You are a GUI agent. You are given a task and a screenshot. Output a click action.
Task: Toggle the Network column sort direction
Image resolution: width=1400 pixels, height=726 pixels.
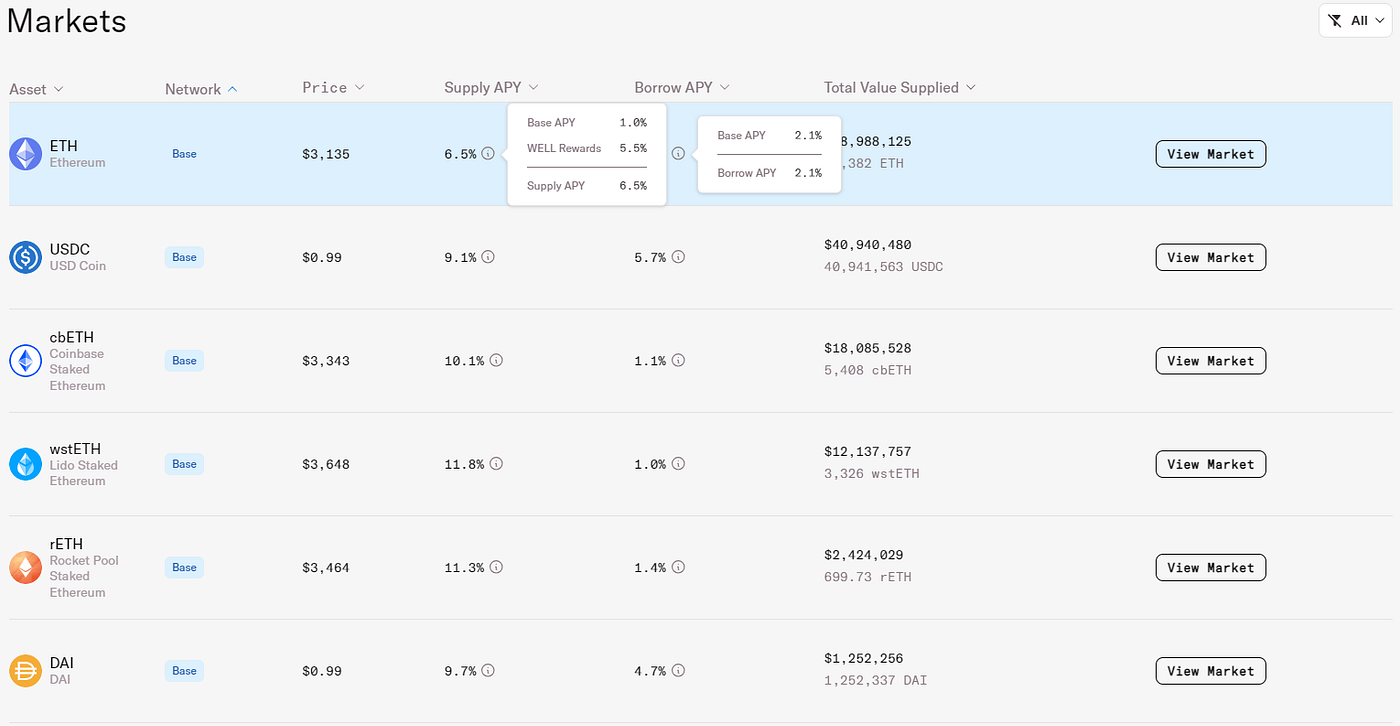coord(231,88)
